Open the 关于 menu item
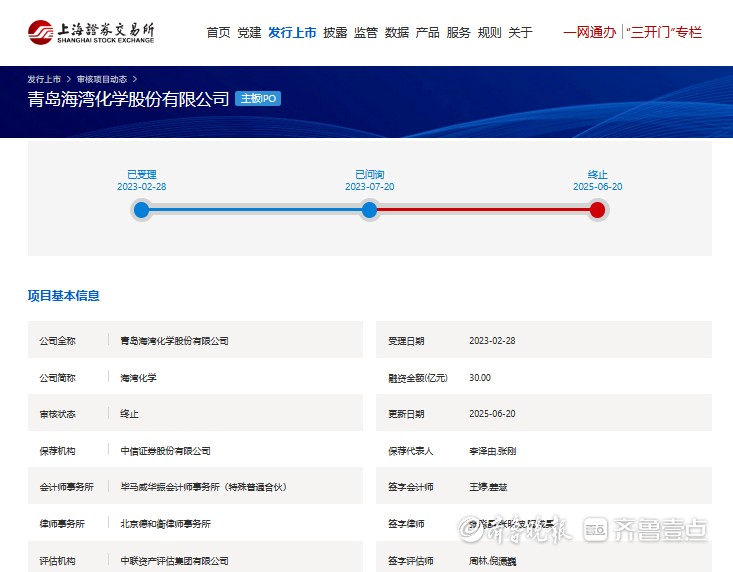The height and width of the screenshot is (572, 733). coord(520,32)
